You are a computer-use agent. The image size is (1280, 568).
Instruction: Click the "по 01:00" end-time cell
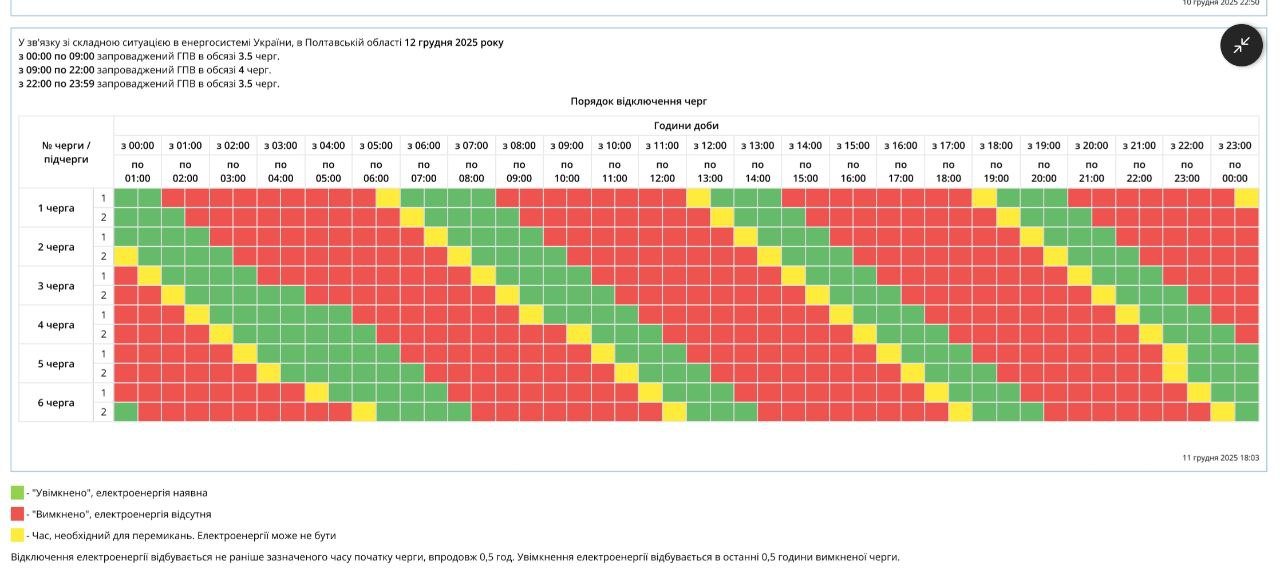click(137, 172)
